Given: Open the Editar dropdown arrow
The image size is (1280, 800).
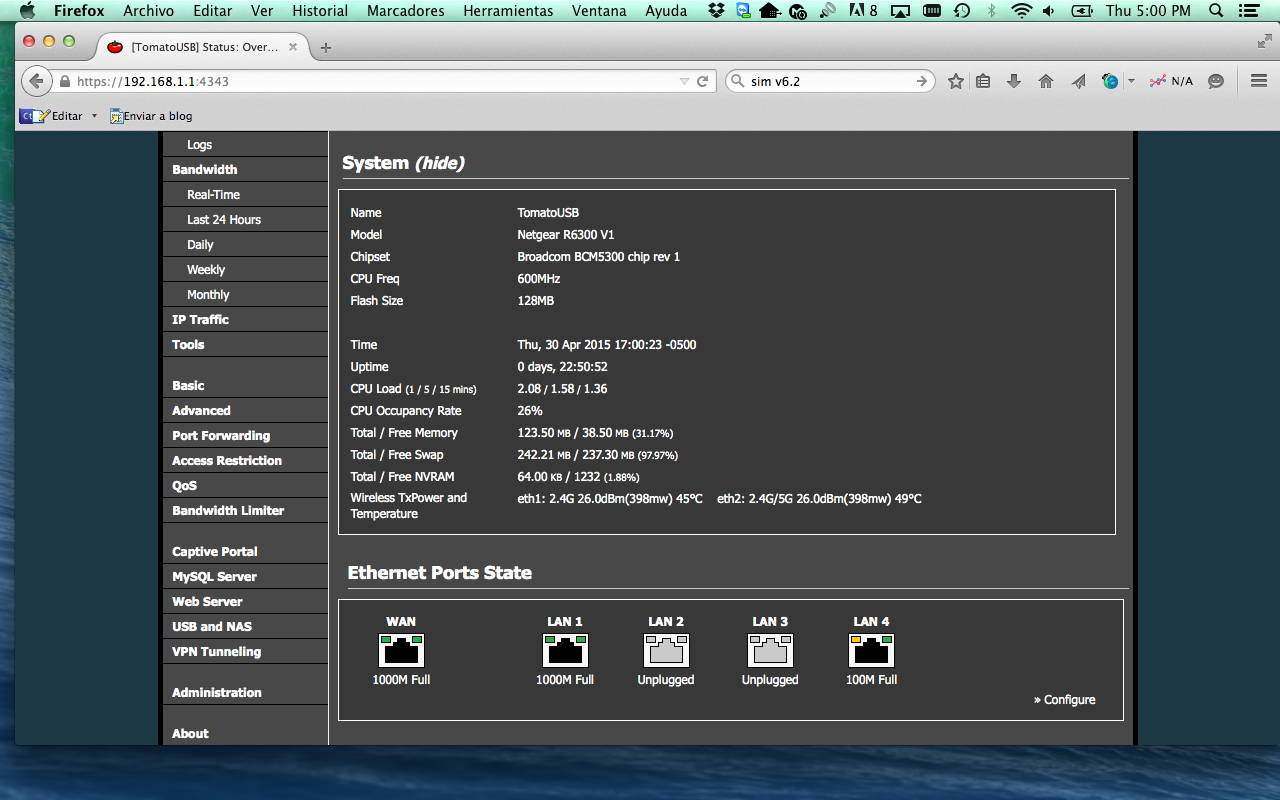Looking at the screenshot, I should pyautogui.click(x=95, y=116).
